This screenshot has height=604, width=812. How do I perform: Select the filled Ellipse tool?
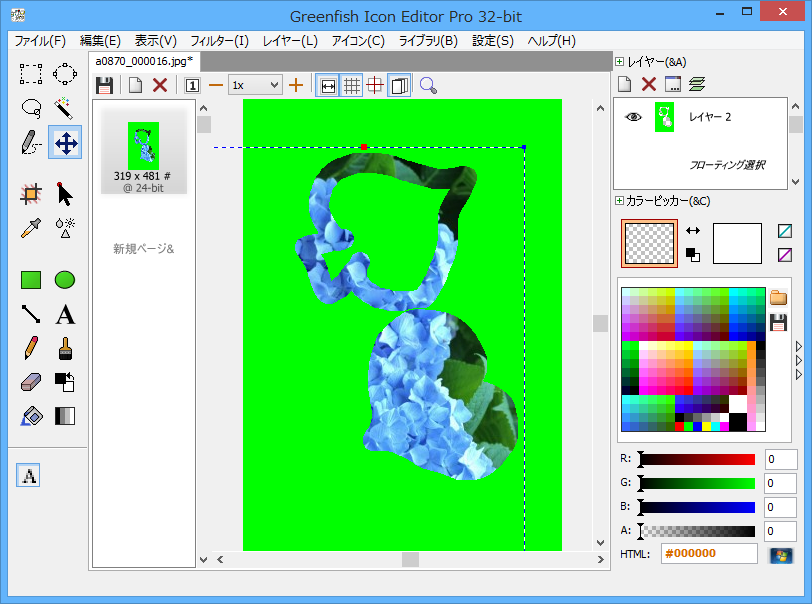point(65,280)
